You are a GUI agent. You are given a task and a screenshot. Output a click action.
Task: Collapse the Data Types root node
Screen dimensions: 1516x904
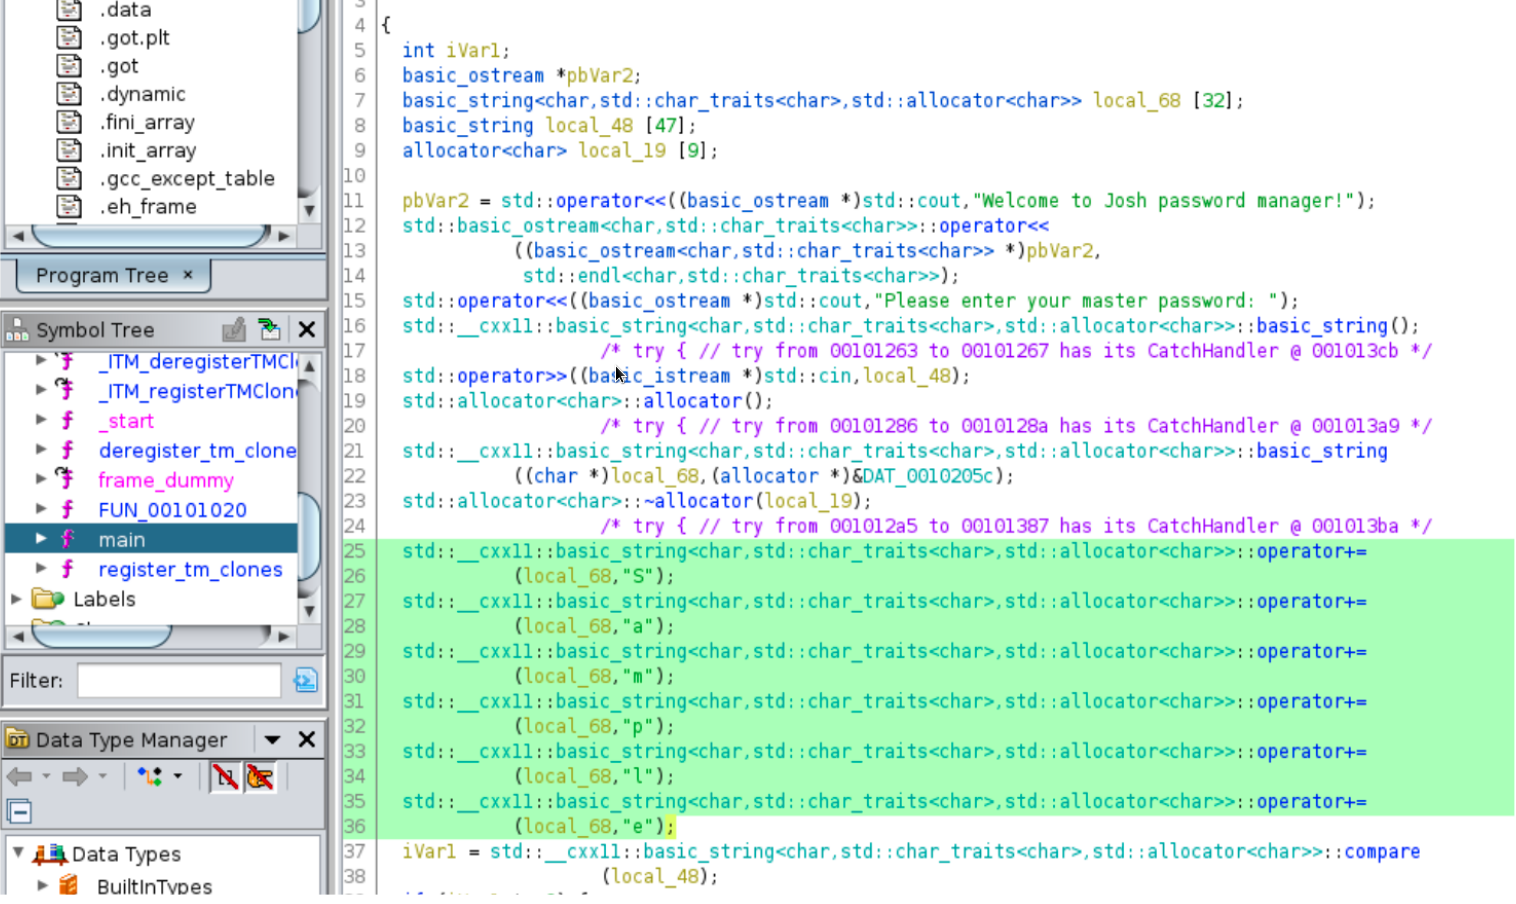[18, 853]
